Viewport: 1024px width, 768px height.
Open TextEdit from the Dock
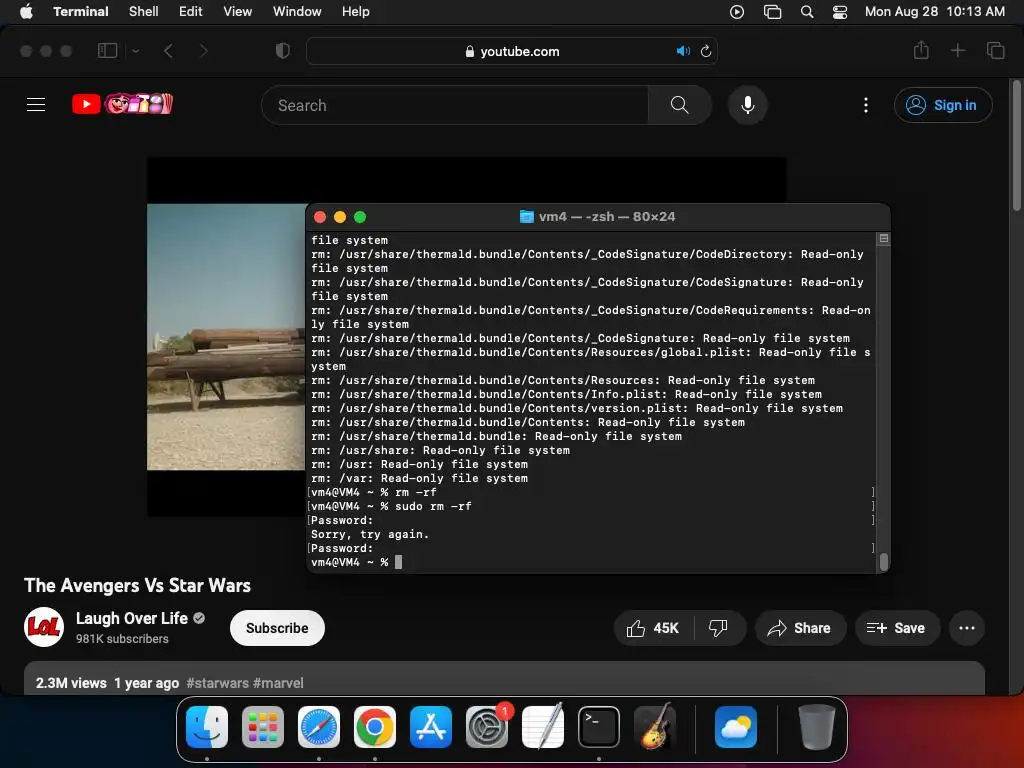(x=543, y=727)
